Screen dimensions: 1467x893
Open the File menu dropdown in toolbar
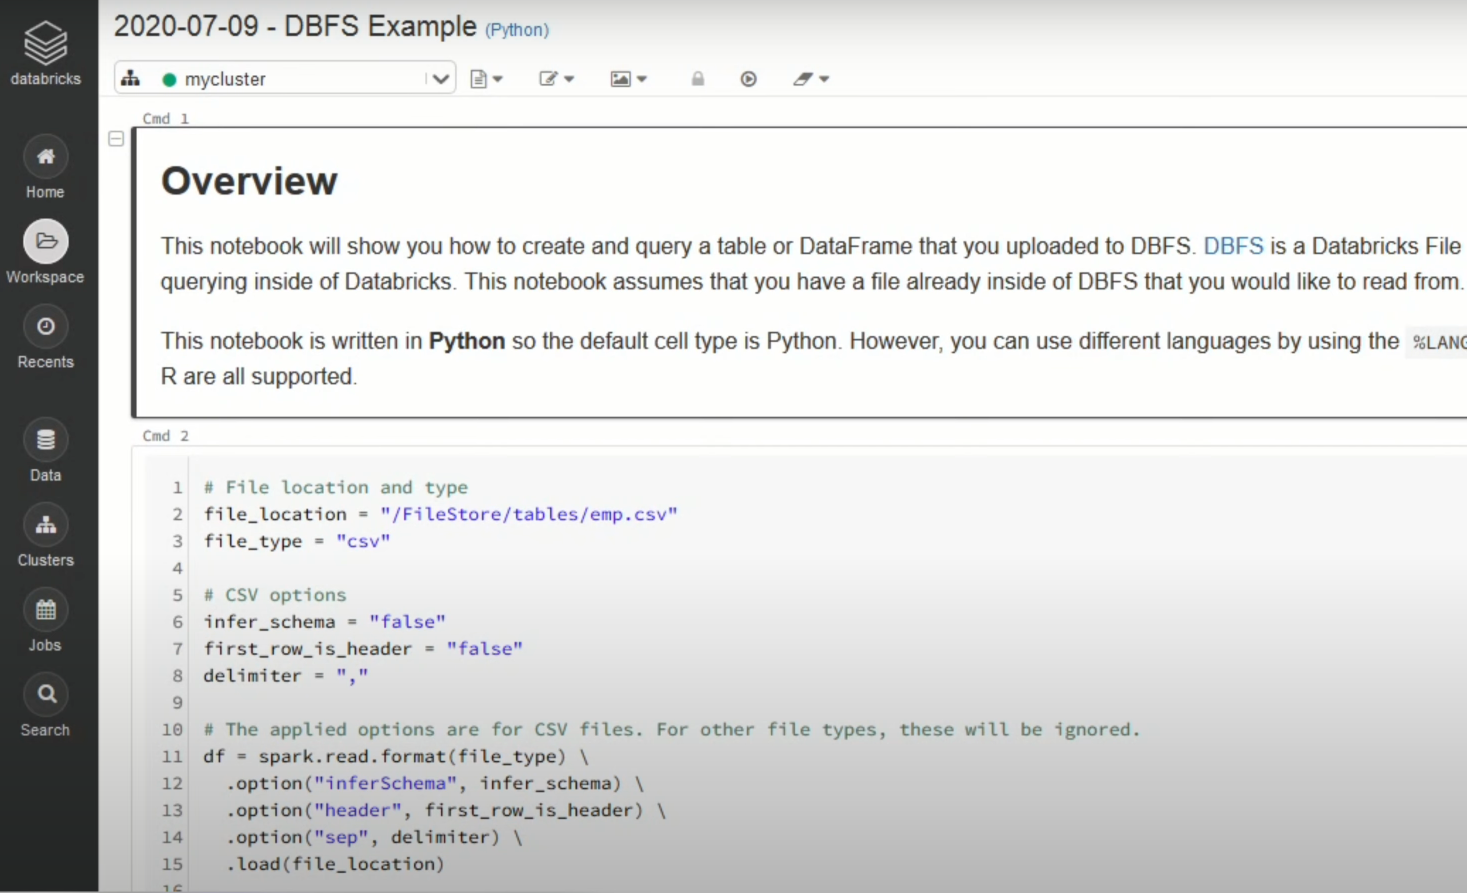point(486,79)
